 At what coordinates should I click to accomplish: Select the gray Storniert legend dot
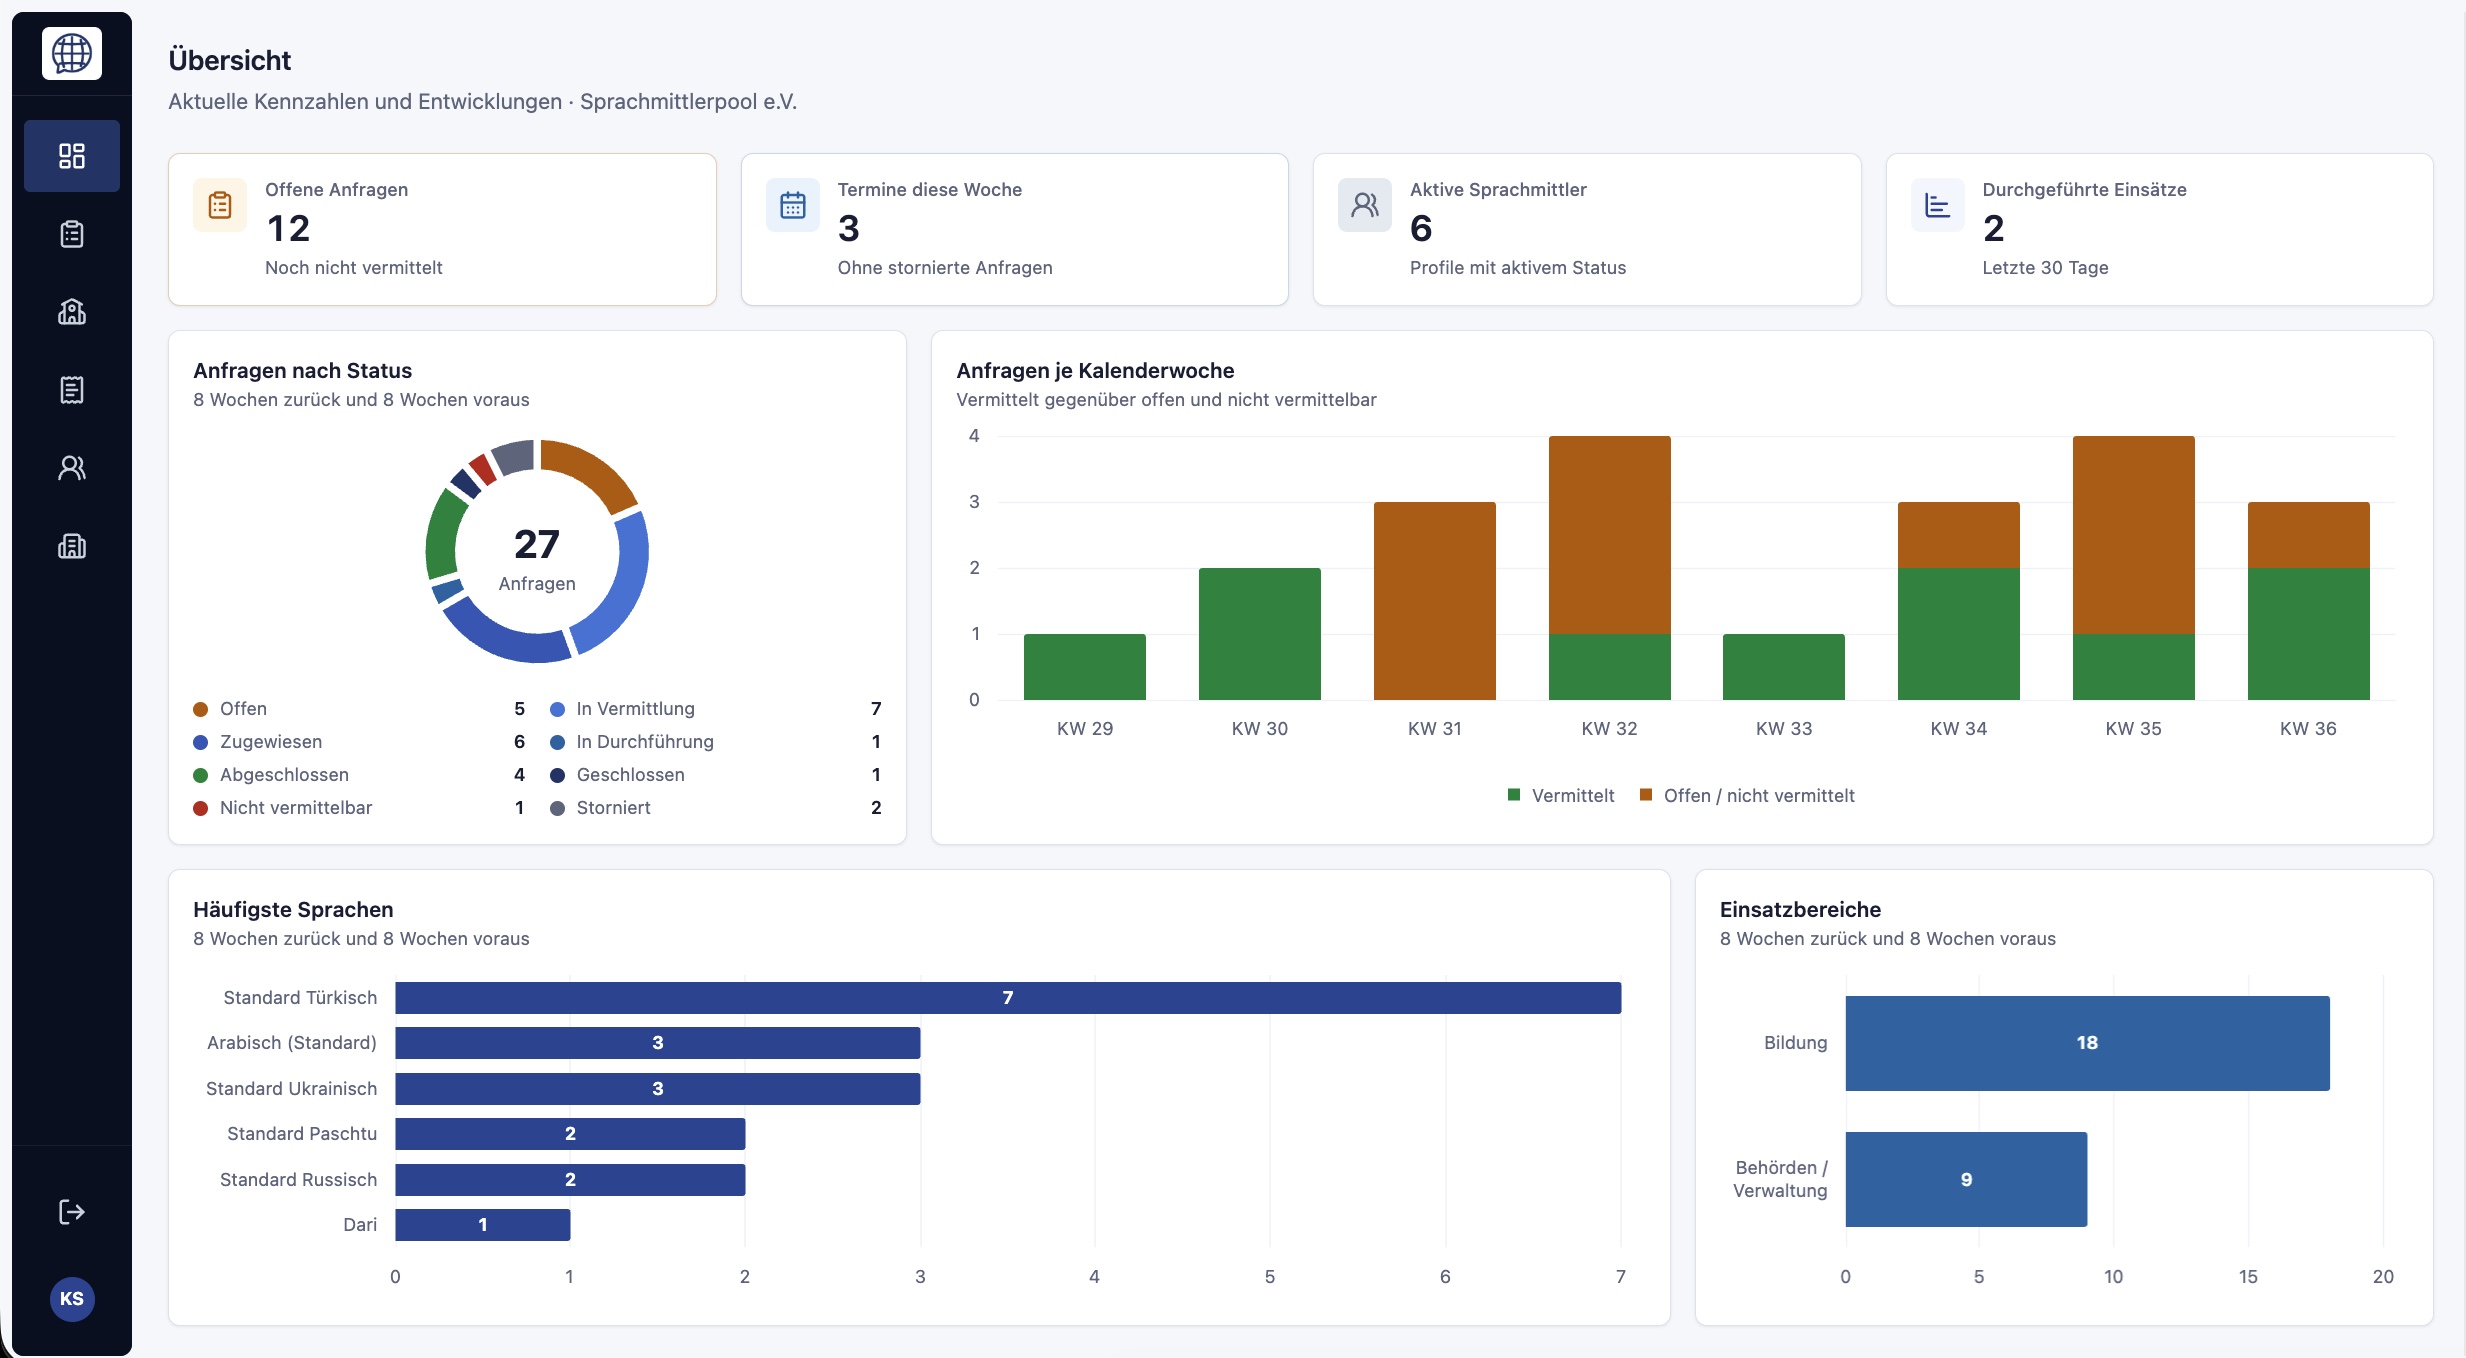pos(558,808)
